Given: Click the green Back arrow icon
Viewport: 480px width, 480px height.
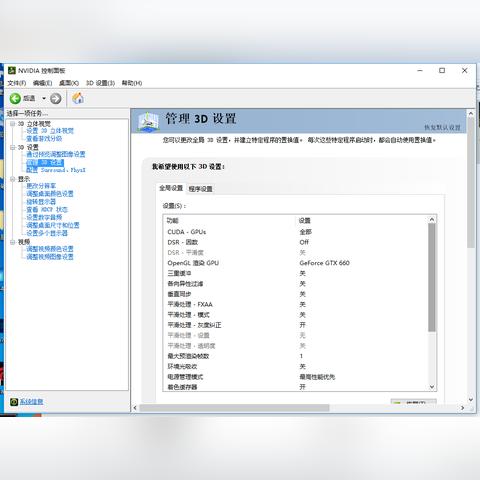Looking at the screenshot, I should pos(15,98).
